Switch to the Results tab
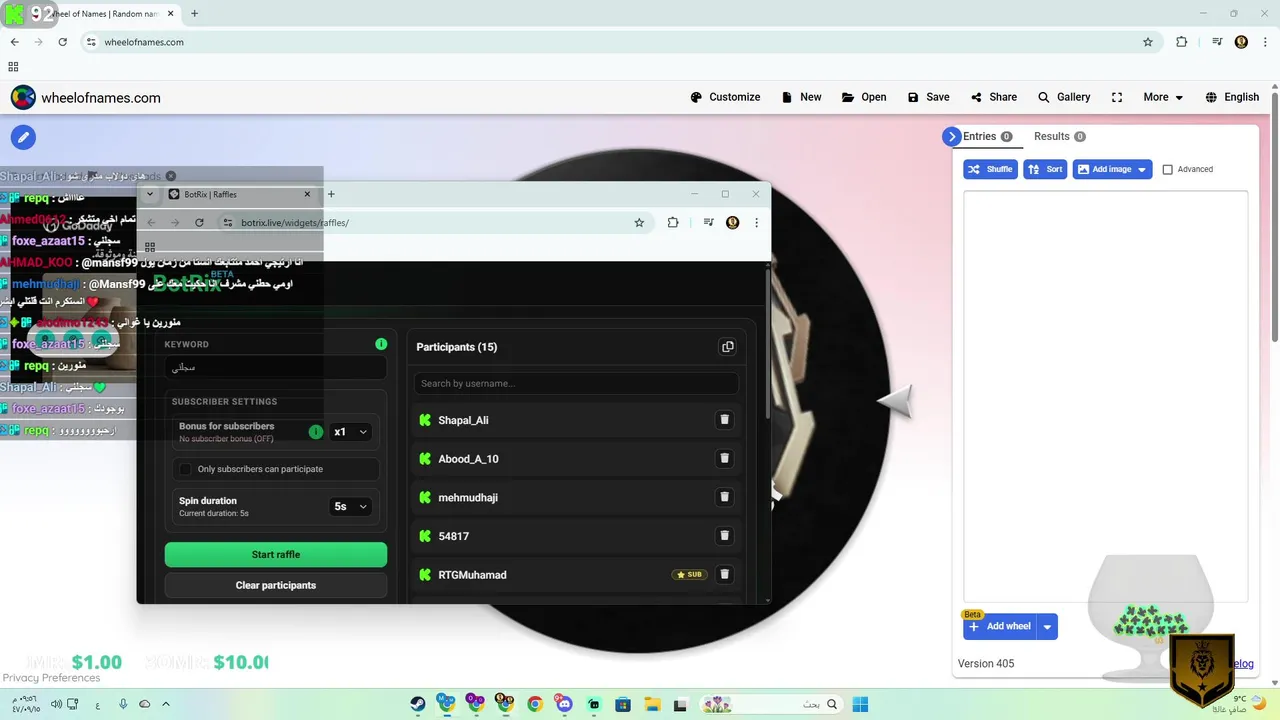 coord(1060,137)
